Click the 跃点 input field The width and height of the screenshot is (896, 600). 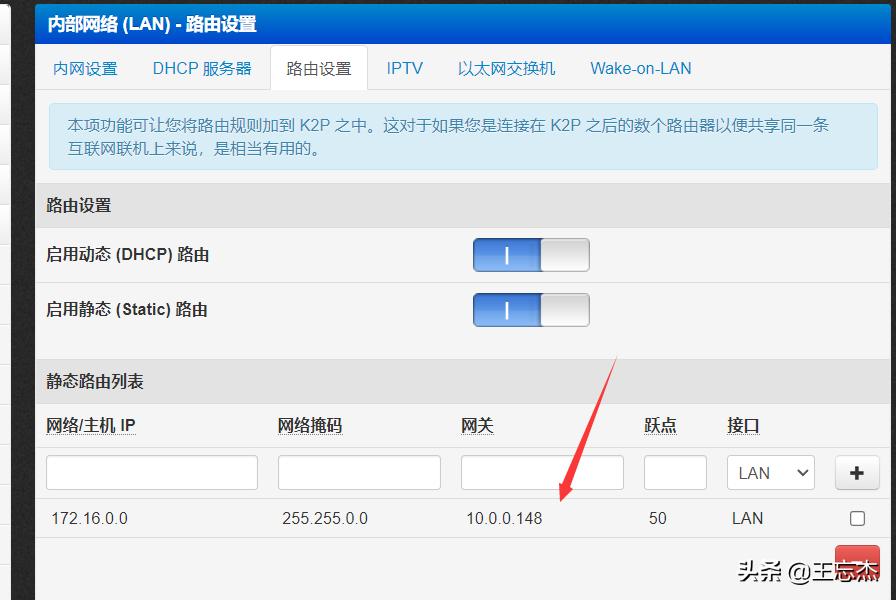tap(675, 472)
